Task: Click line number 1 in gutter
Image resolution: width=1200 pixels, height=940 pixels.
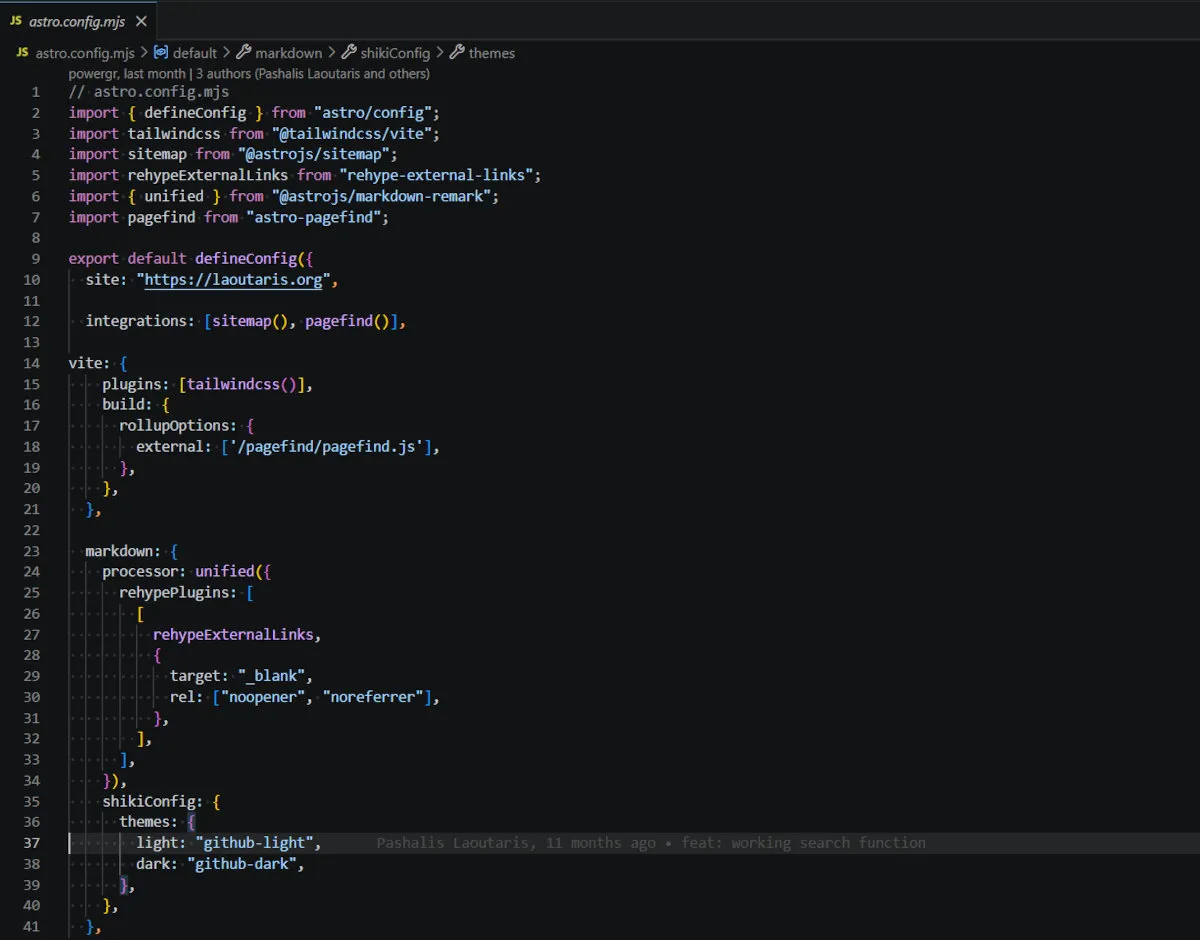Action: 37,92
